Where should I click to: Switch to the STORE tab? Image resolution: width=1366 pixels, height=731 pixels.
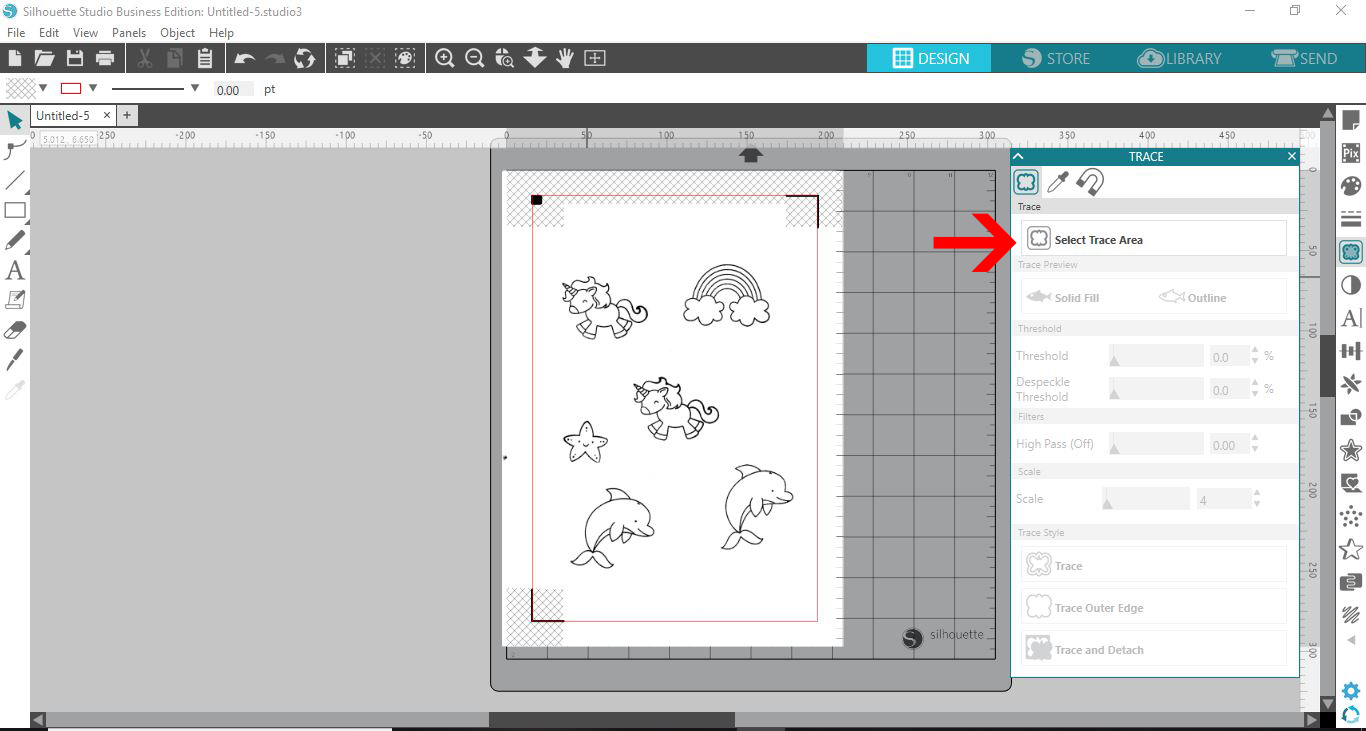click(x=1055, y=58)
